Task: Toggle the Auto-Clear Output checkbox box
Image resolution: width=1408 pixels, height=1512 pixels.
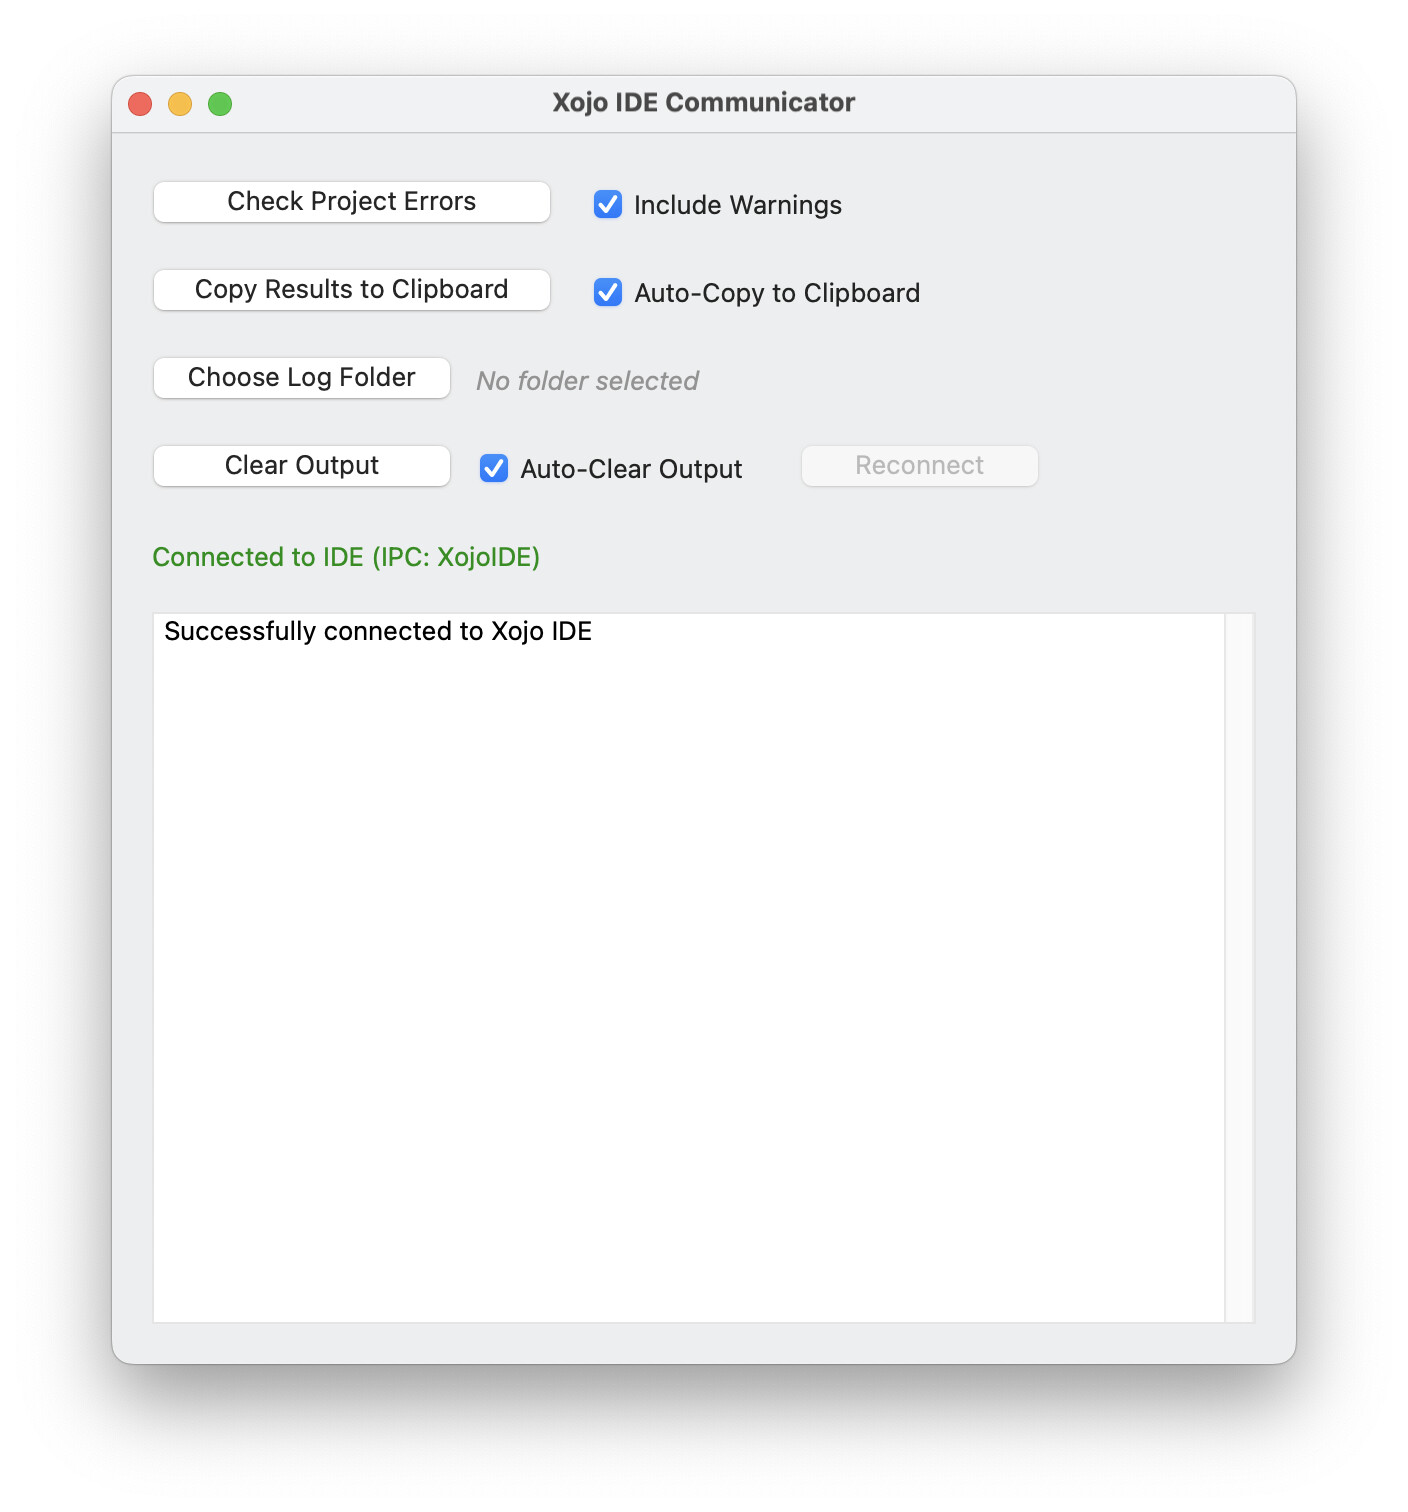Action: tap(494, 468)
